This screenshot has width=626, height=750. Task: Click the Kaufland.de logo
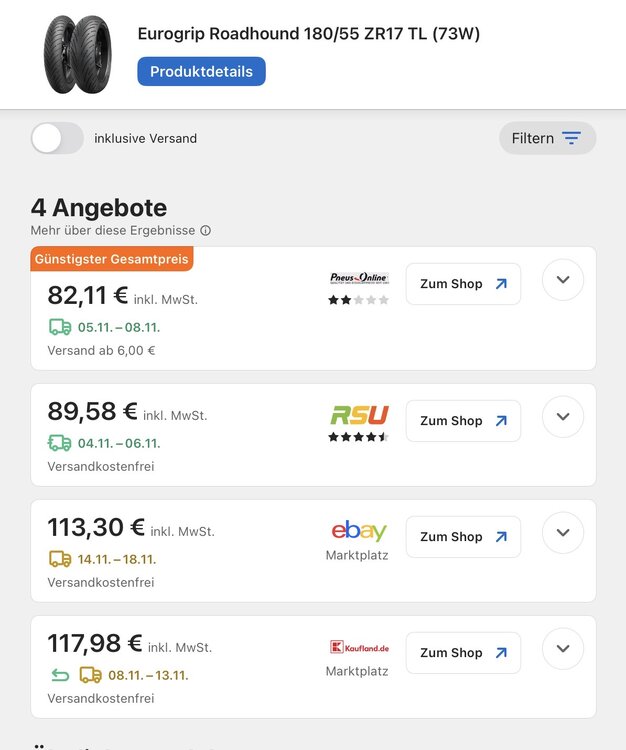pyautogui.click(x=358, y=647)
